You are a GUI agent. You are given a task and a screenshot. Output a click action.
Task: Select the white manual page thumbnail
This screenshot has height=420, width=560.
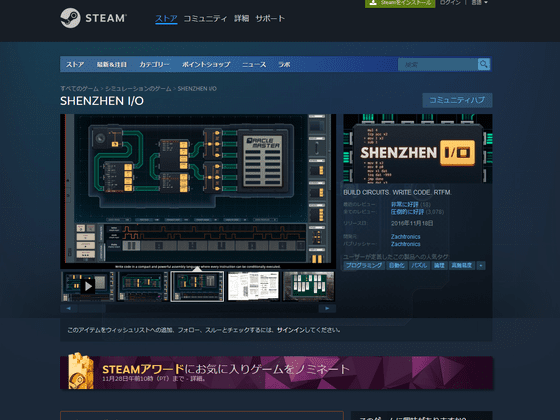[253, 286]
